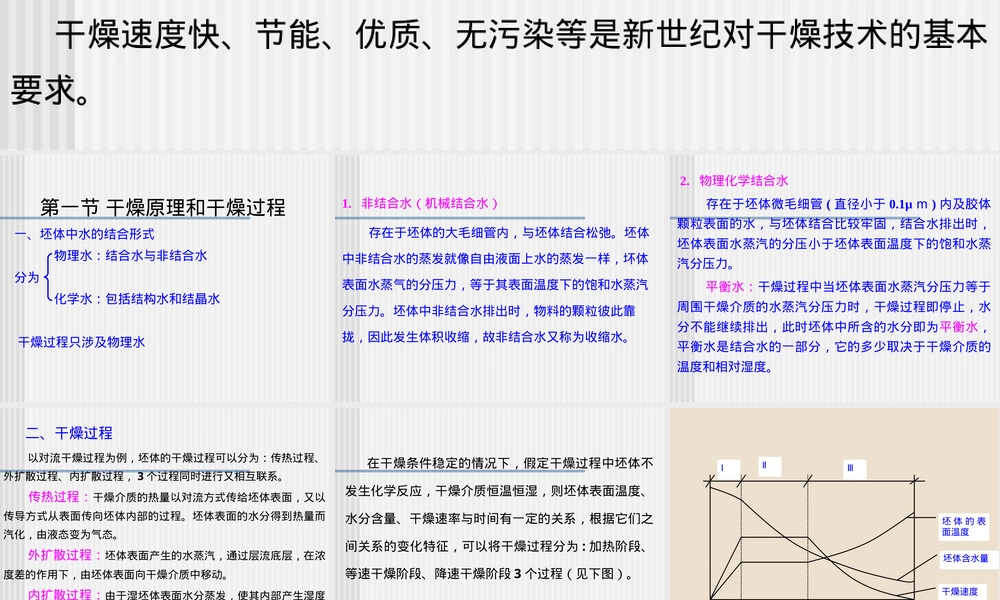Click the line 化学水：包括结构水和结晶水

137,298
